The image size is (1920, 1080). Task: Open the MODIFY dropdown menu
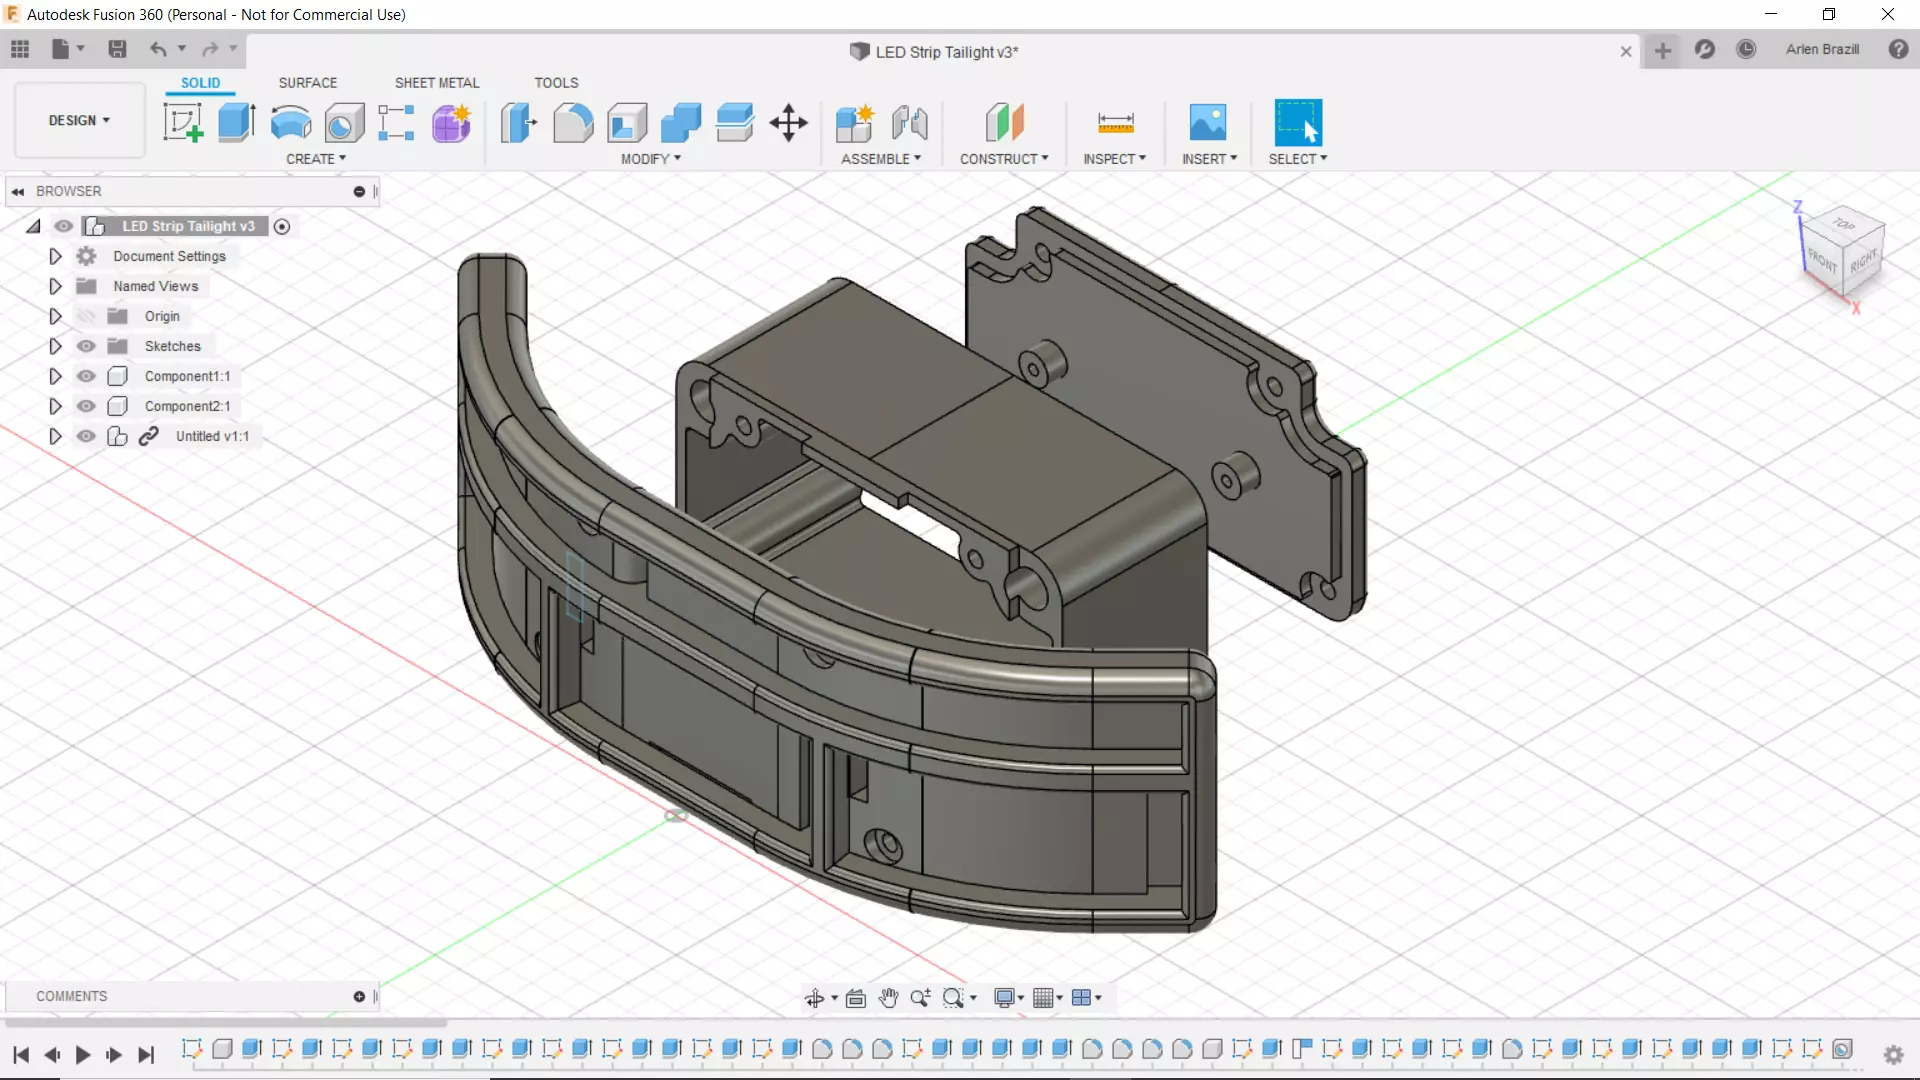651,159
